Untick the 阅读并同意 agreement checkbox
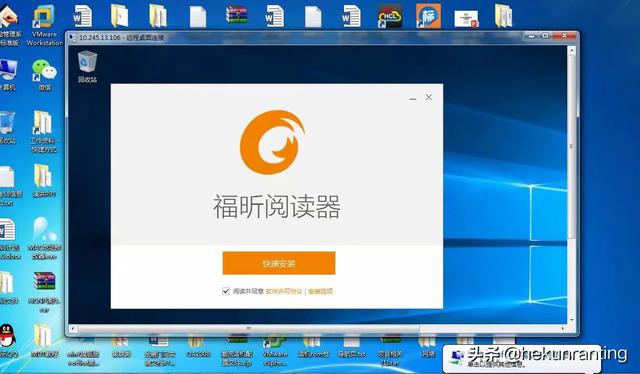This screenshot has height=374, width=640. point(226,291)
